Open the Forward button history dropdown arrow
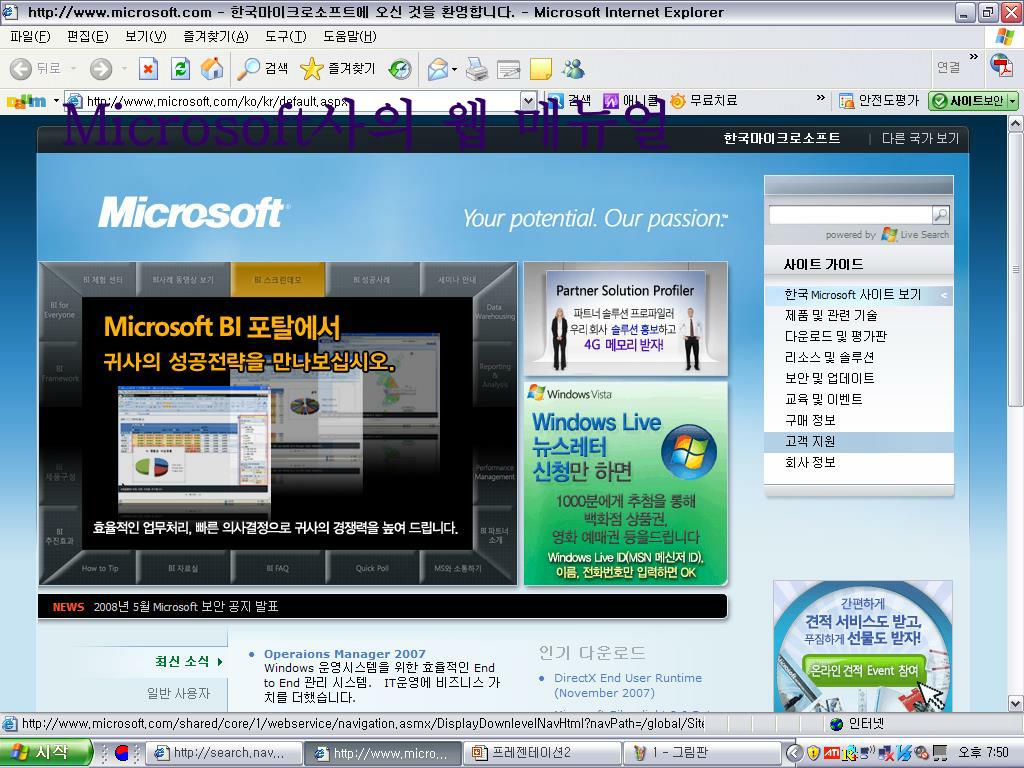The height and width of the screenshot is (768, 1024). [x=124, y=69]
